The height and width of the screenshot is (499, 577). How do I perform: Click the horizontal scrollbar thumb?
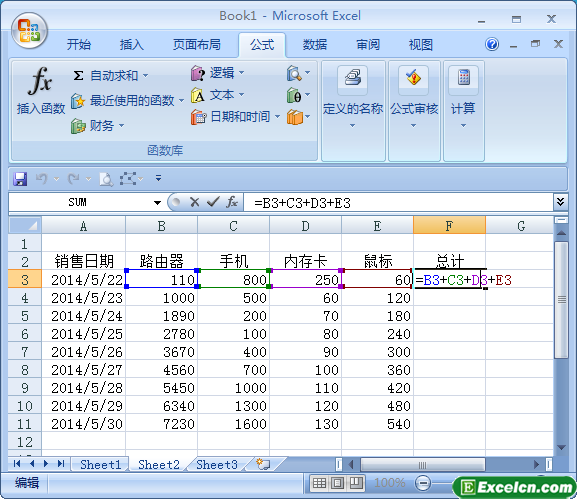pos(422,464)
